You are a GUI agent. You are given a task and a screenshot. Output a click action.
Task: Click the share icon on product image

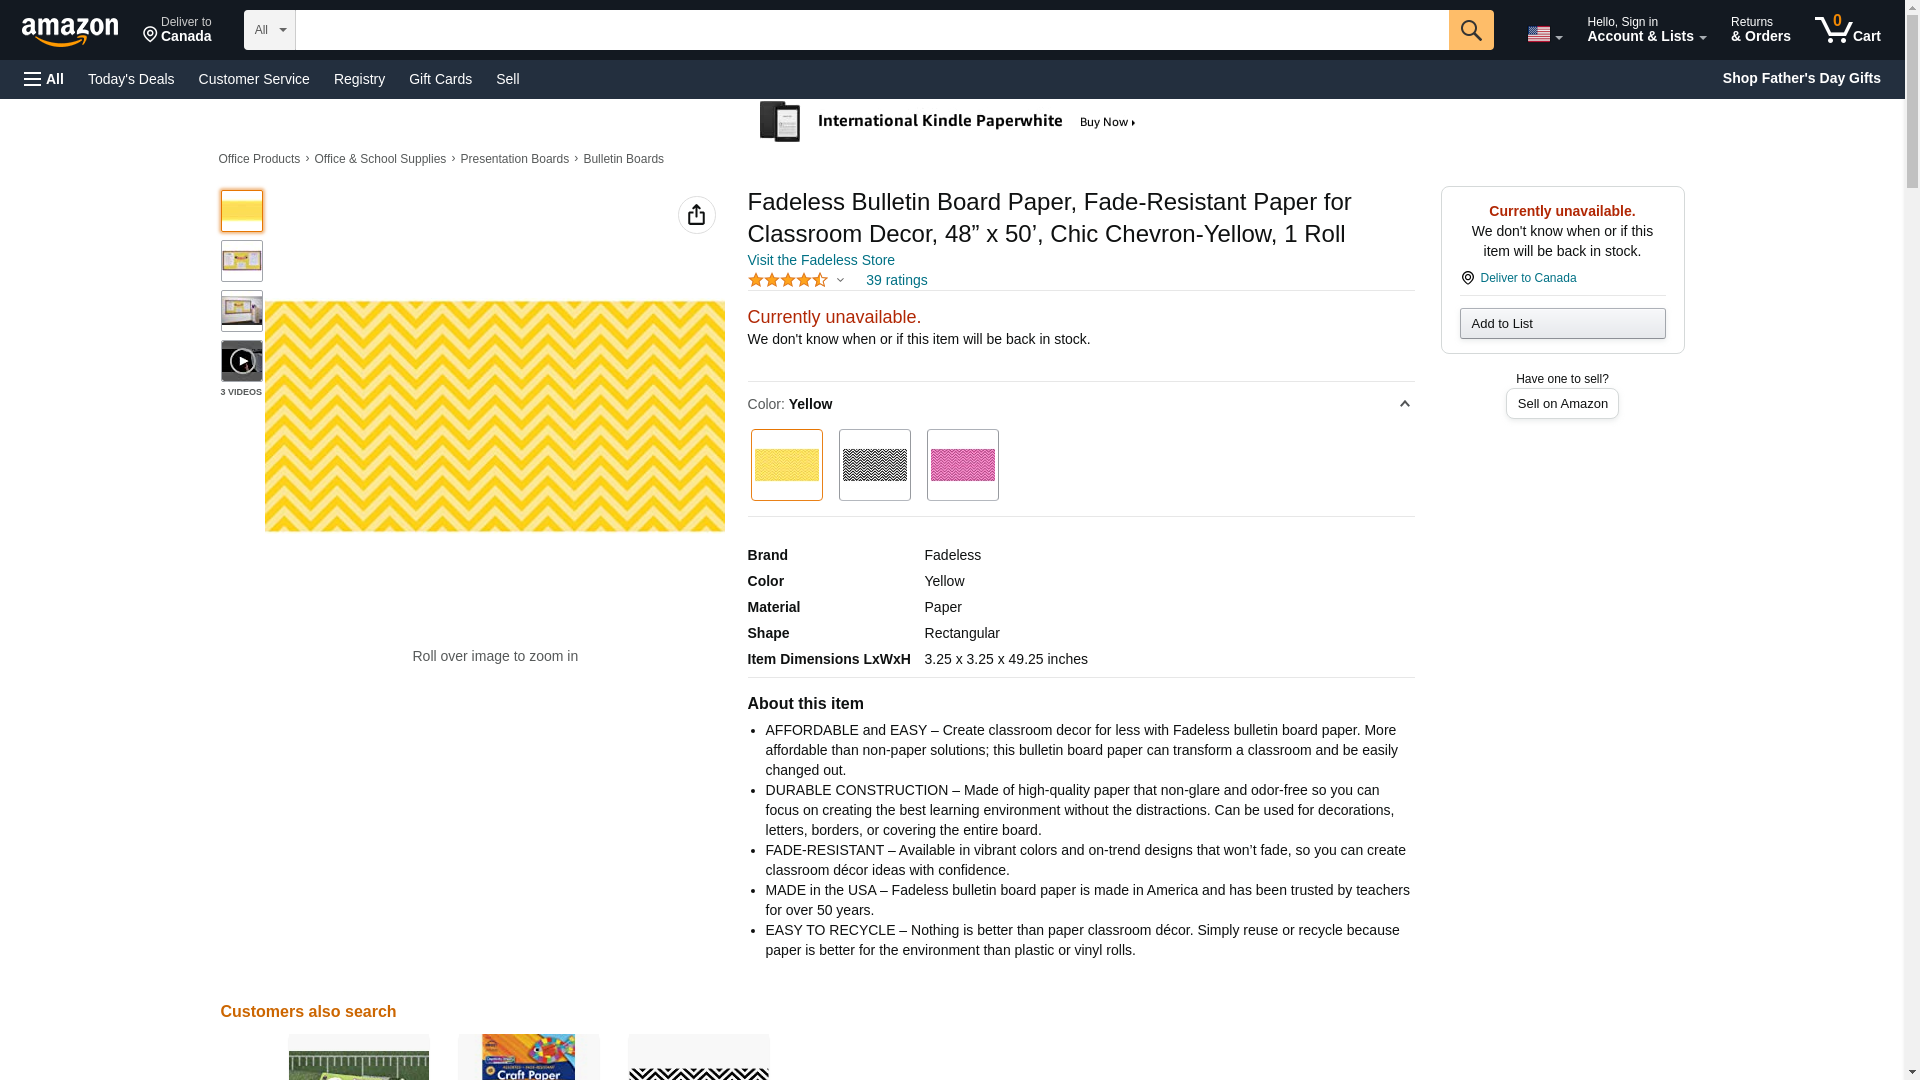point(696,215)
